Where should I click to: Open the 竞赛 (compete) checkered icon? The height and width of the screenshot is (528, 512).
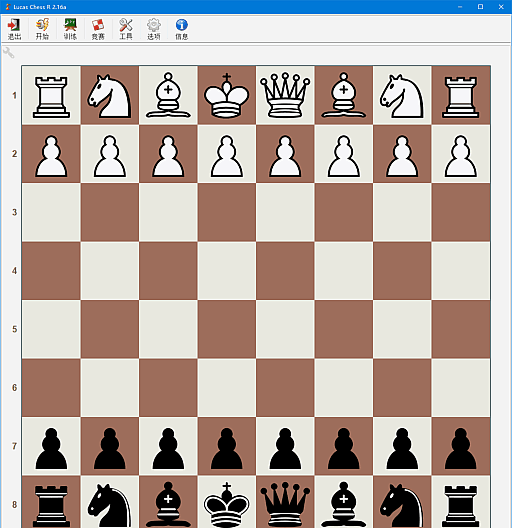tap(98, 25)
